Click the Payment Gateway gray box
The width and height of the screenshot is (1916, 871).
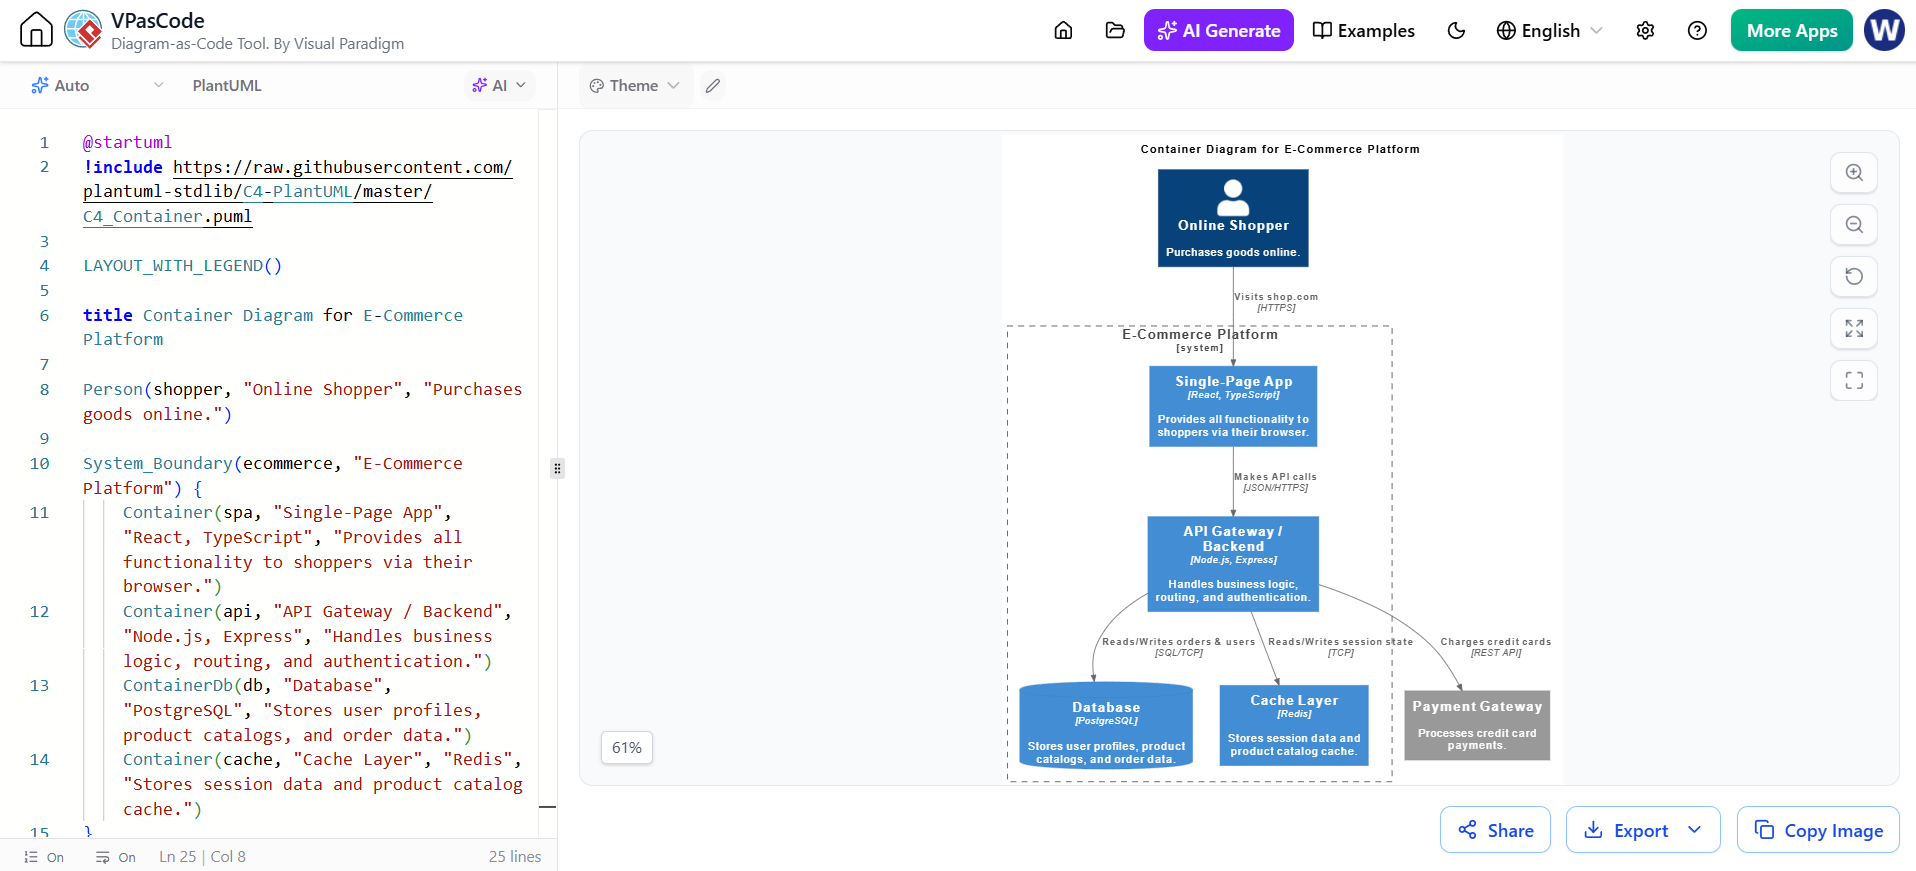[1477, 725]
